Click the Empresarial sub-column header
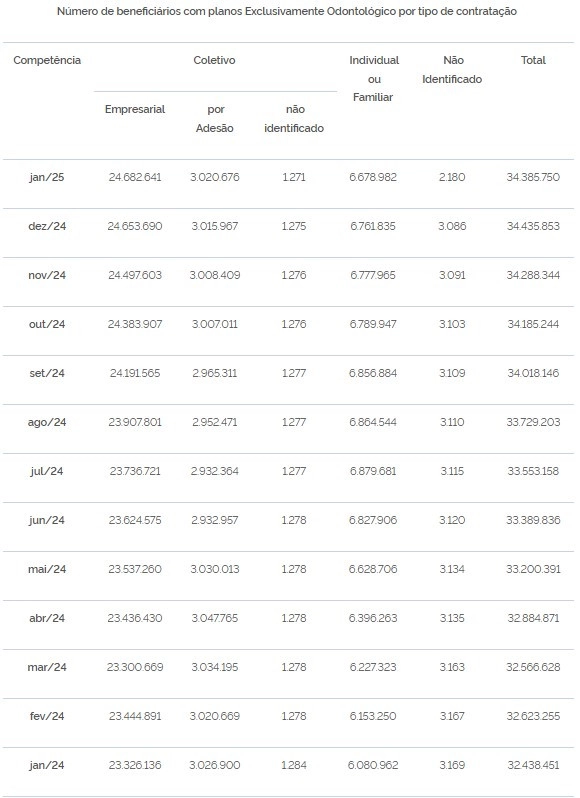The width and height of the screenshot is (580, 798). [x=135, y=109]
